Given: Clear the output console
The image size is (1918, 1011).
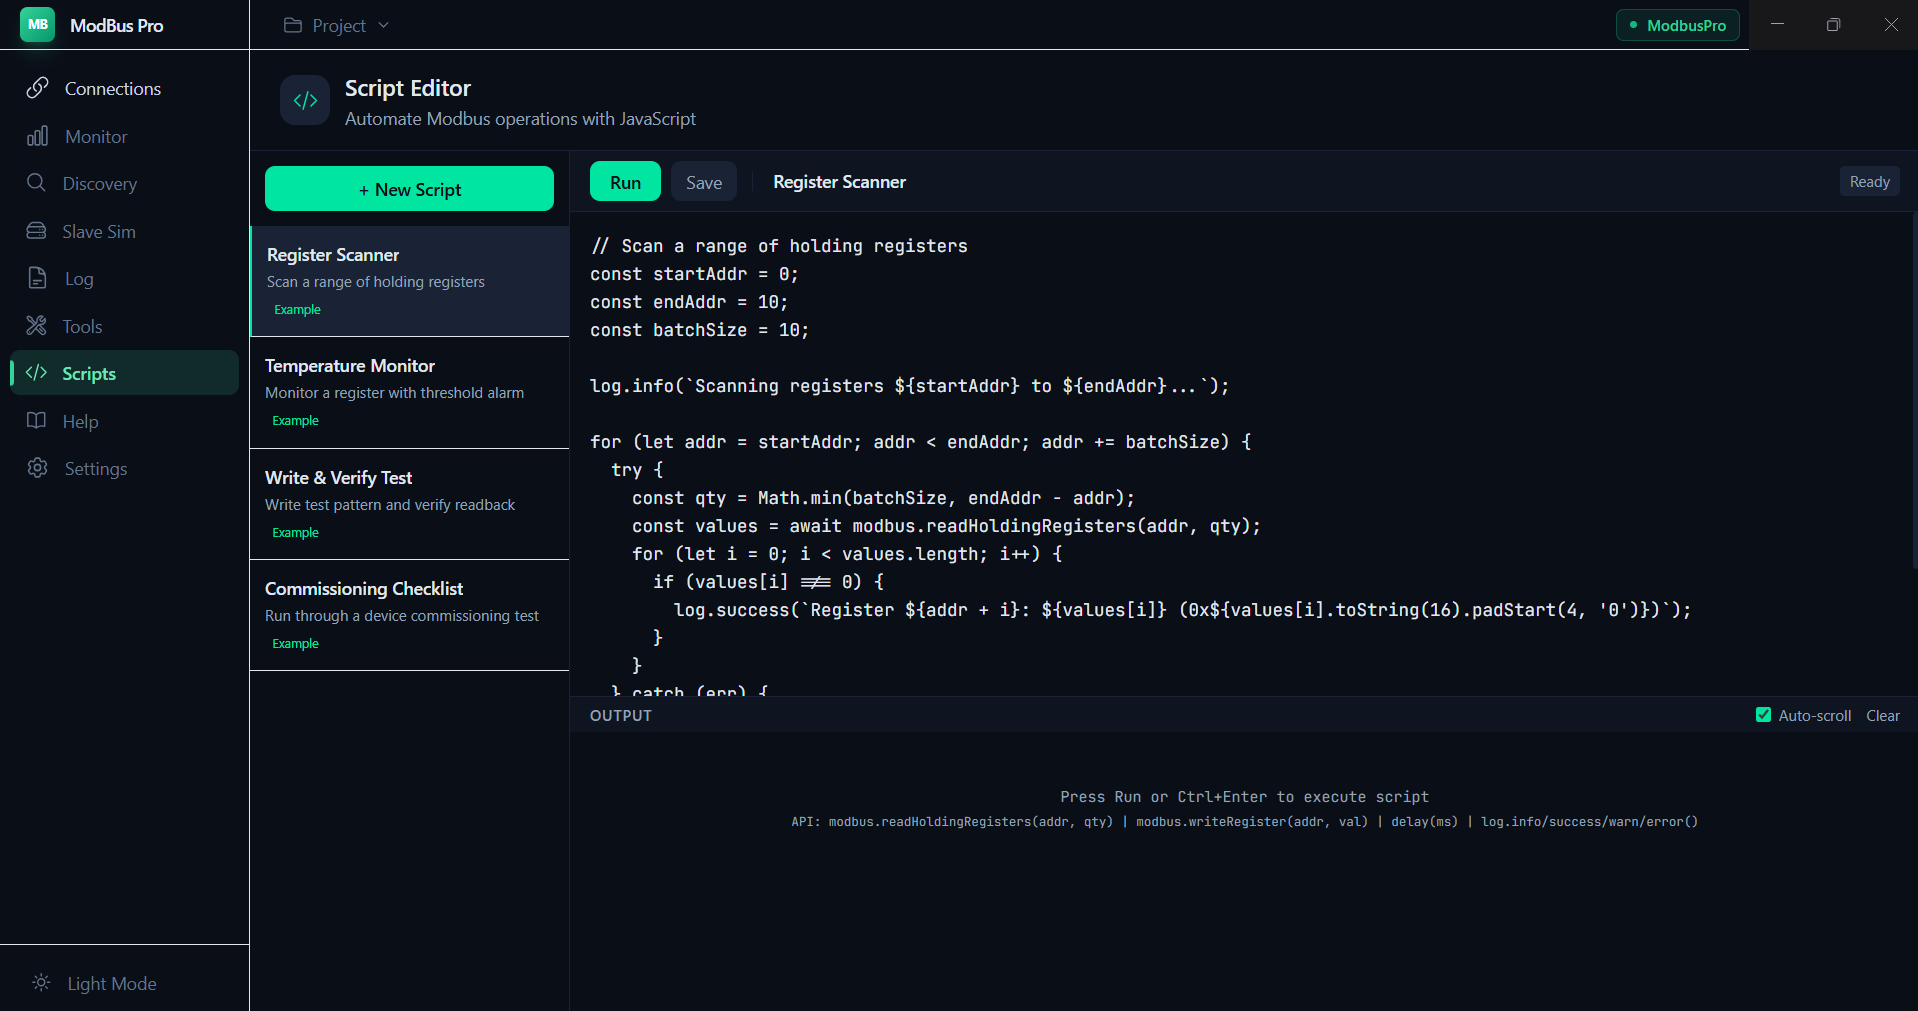Looking at the screenshot, I should (1882, 715).
